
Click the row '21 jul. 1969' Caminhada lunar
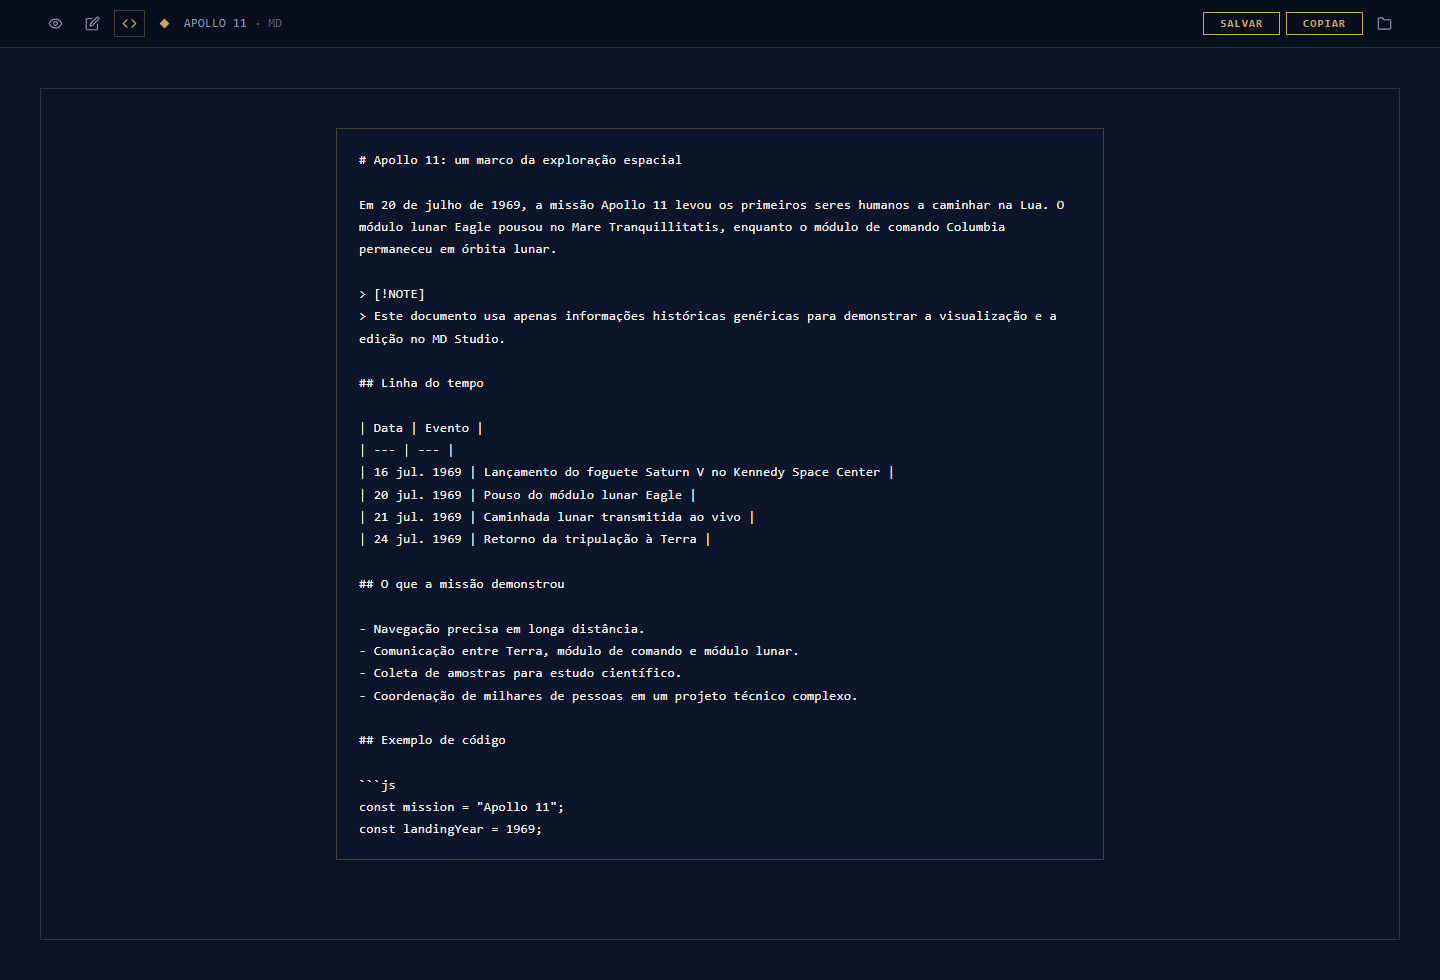pyautogui.click(x=556, y=517)
